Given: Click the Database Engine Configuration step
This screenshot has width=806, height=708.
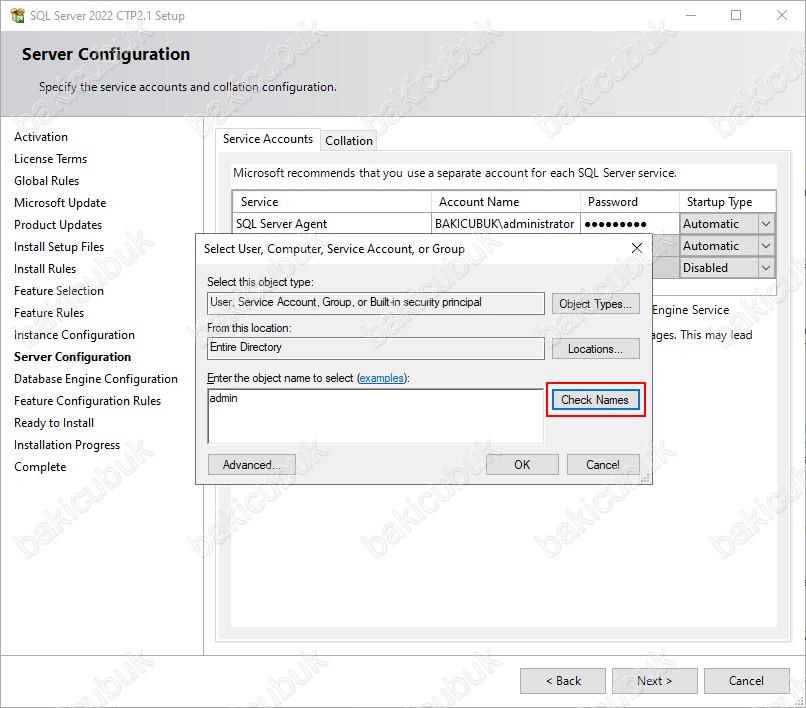Looking at the screenshot, I should [x=96, y=379].
